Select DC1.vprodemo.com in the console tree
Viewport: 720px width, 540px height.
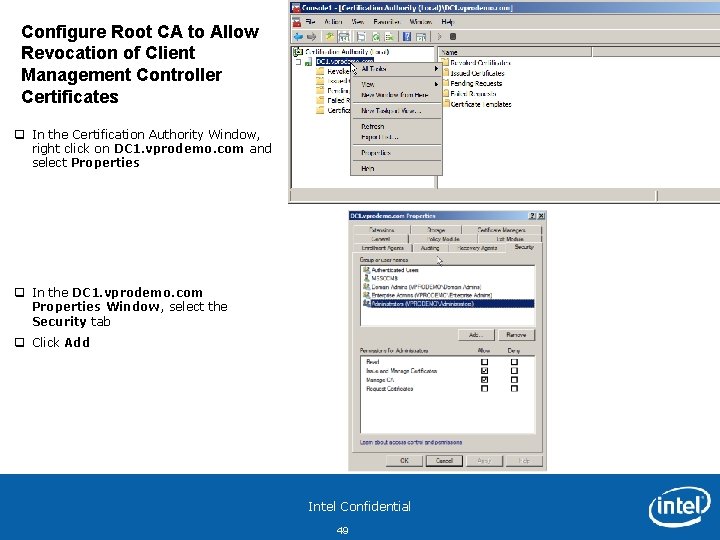(x=344, y=62)
